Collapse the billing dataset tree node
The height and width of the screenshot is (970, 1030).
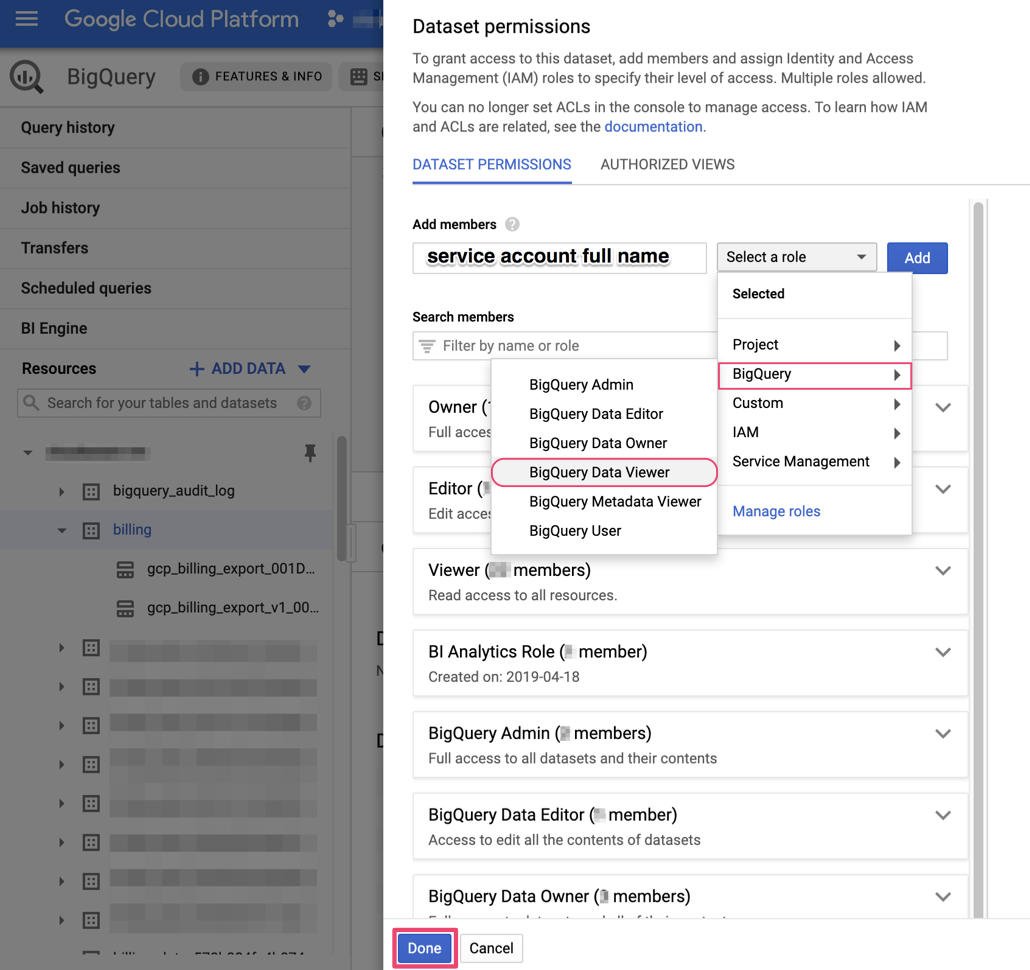pyautogui.click(x=62, y=530)
